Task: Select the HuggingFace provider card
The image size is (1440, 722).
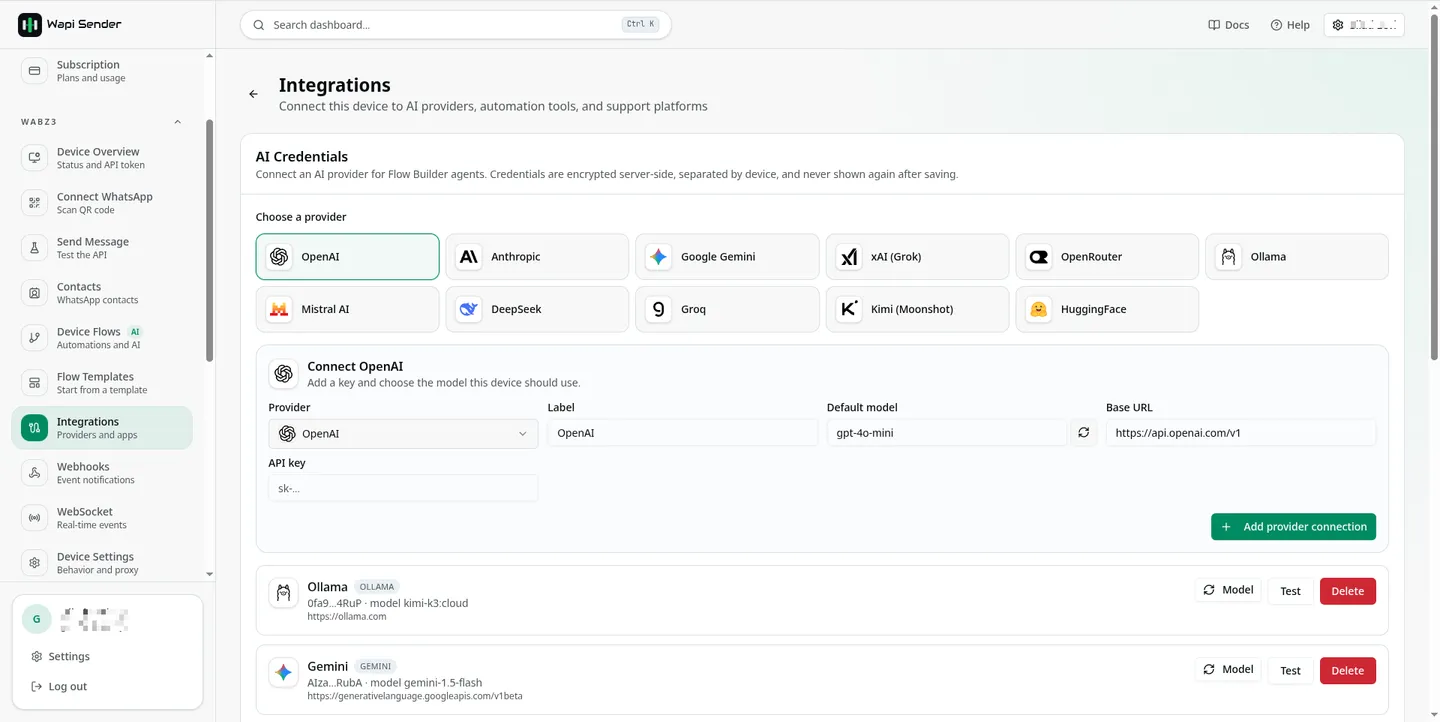Action: click(x=1107, y=310)
